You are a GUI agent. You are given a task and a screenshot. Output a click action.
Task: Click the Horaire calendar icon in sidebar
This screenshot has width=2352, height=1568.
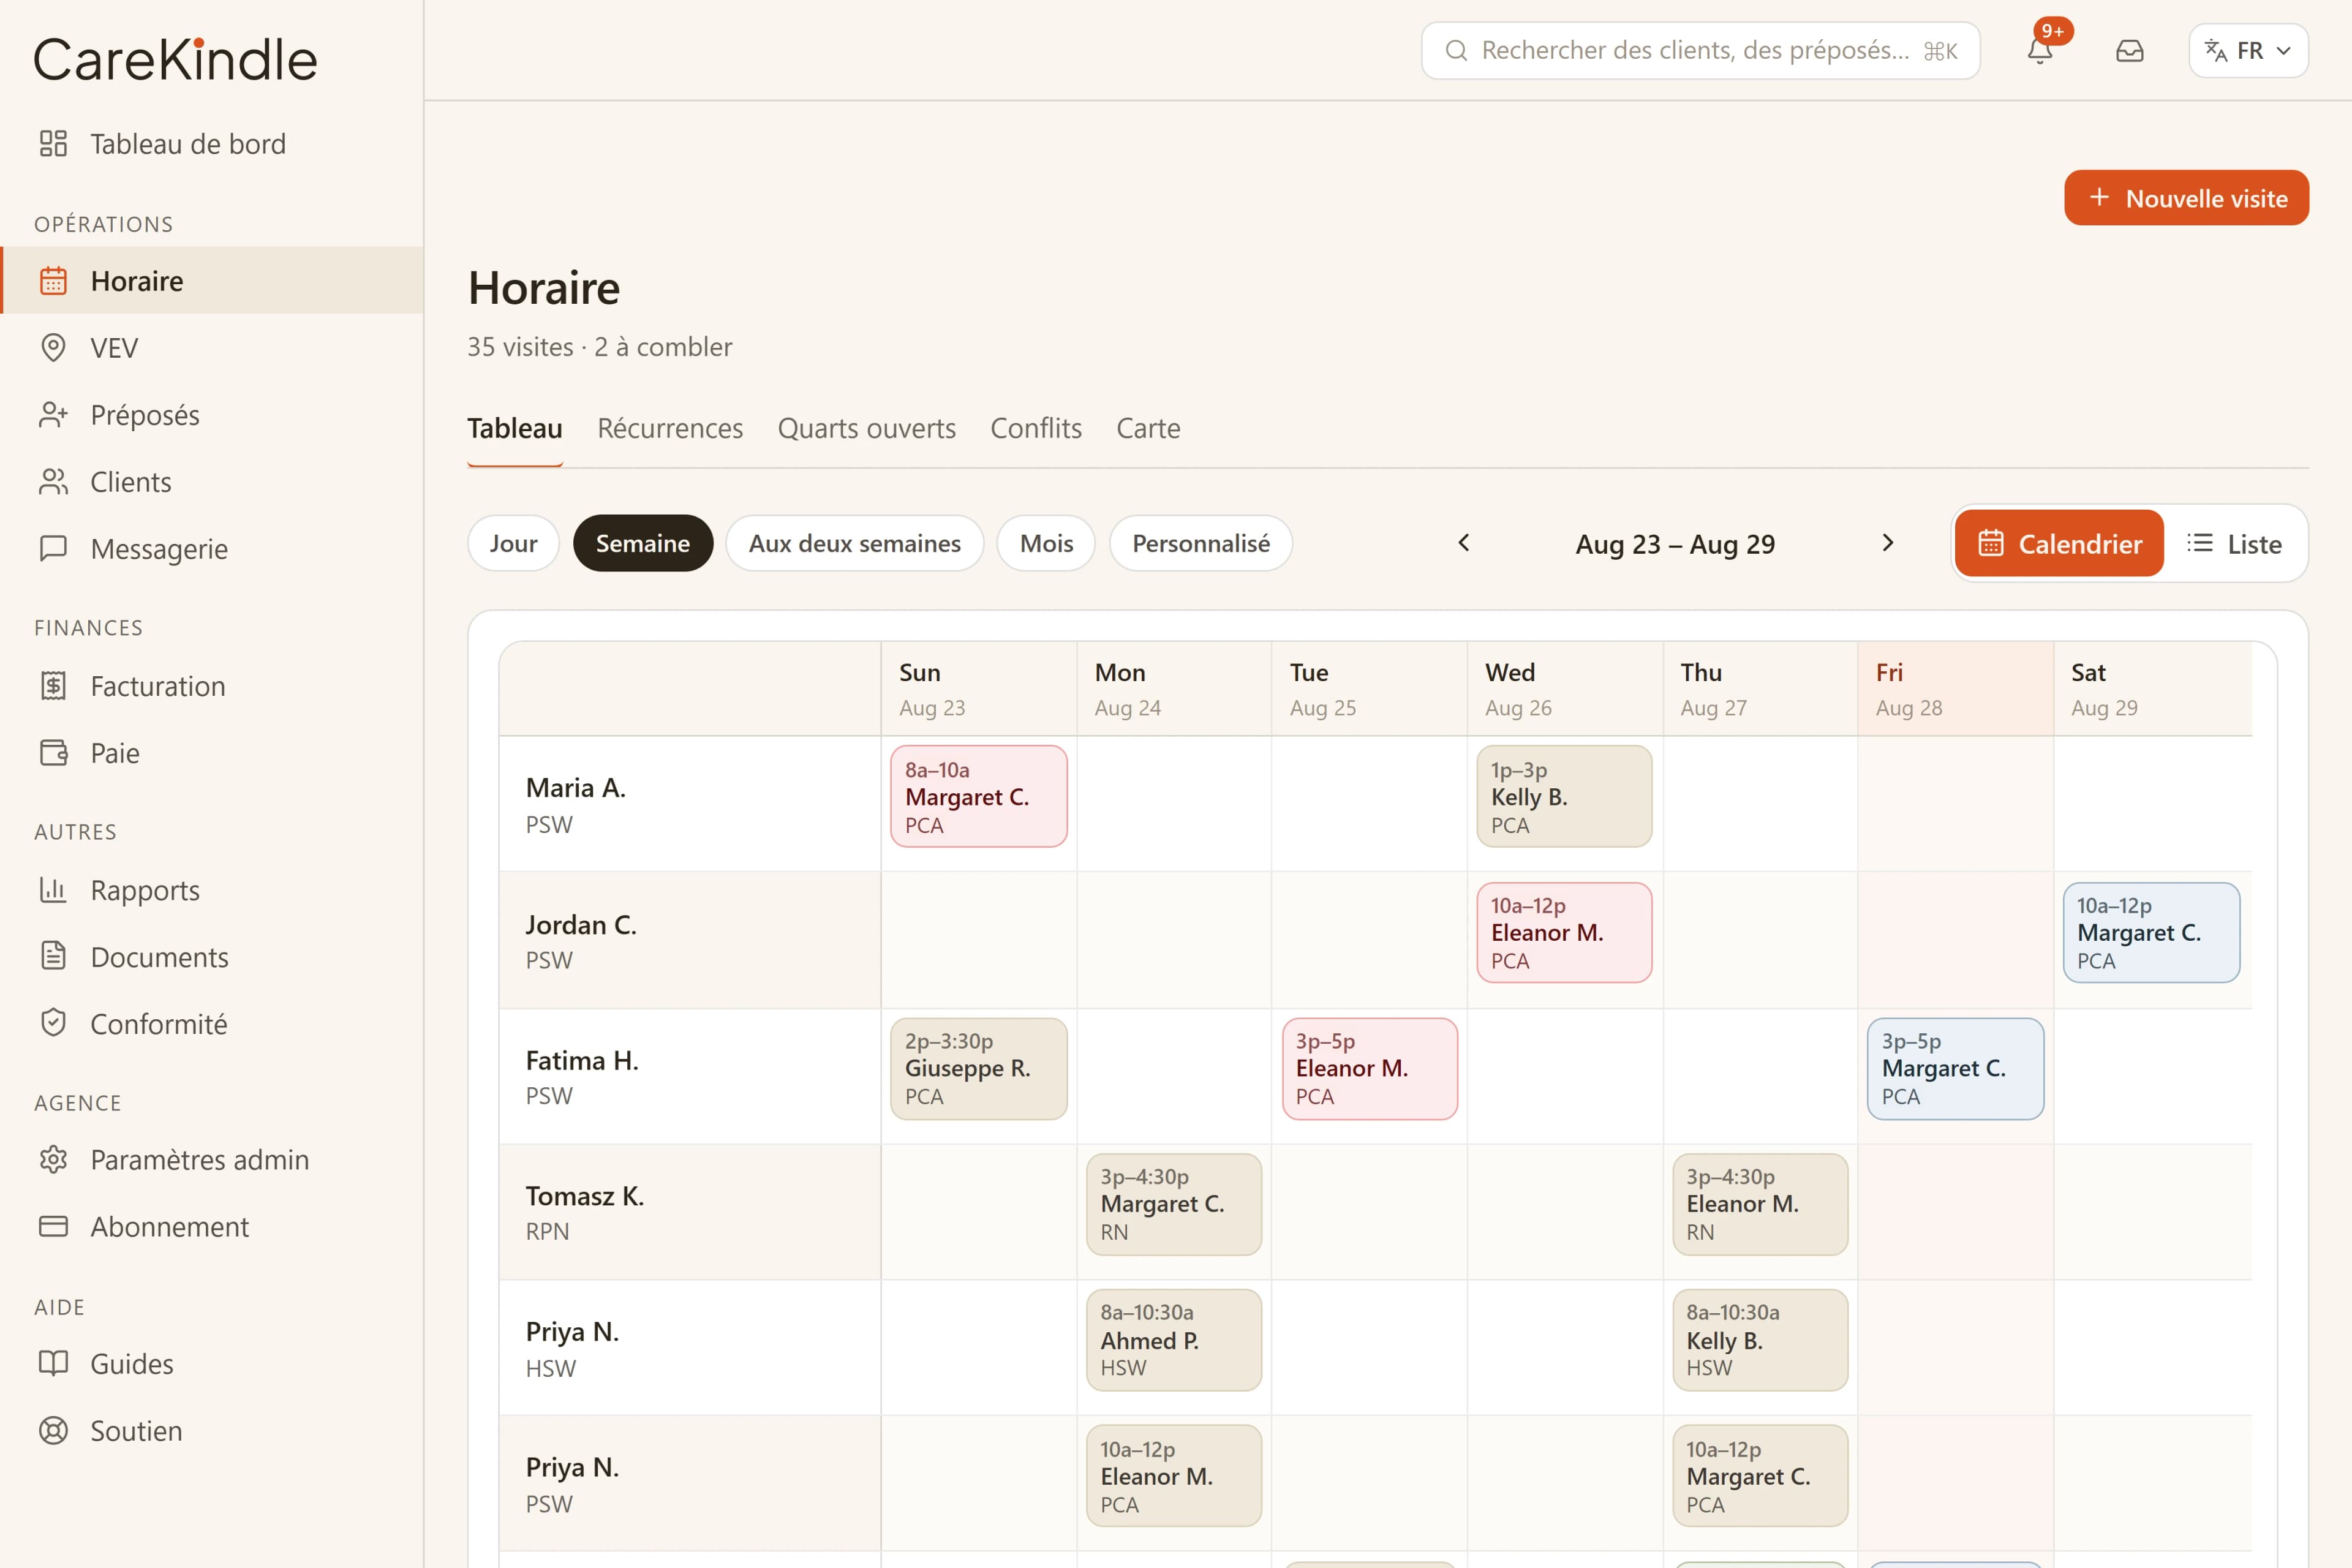point(53,281)
